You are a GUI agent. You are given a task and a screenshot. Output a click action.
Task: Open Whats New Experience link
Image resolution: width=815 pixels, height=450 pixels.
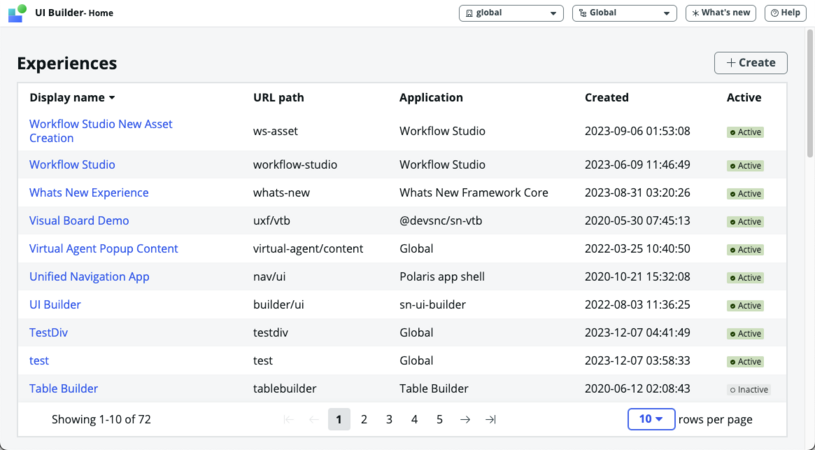[89, 193]
